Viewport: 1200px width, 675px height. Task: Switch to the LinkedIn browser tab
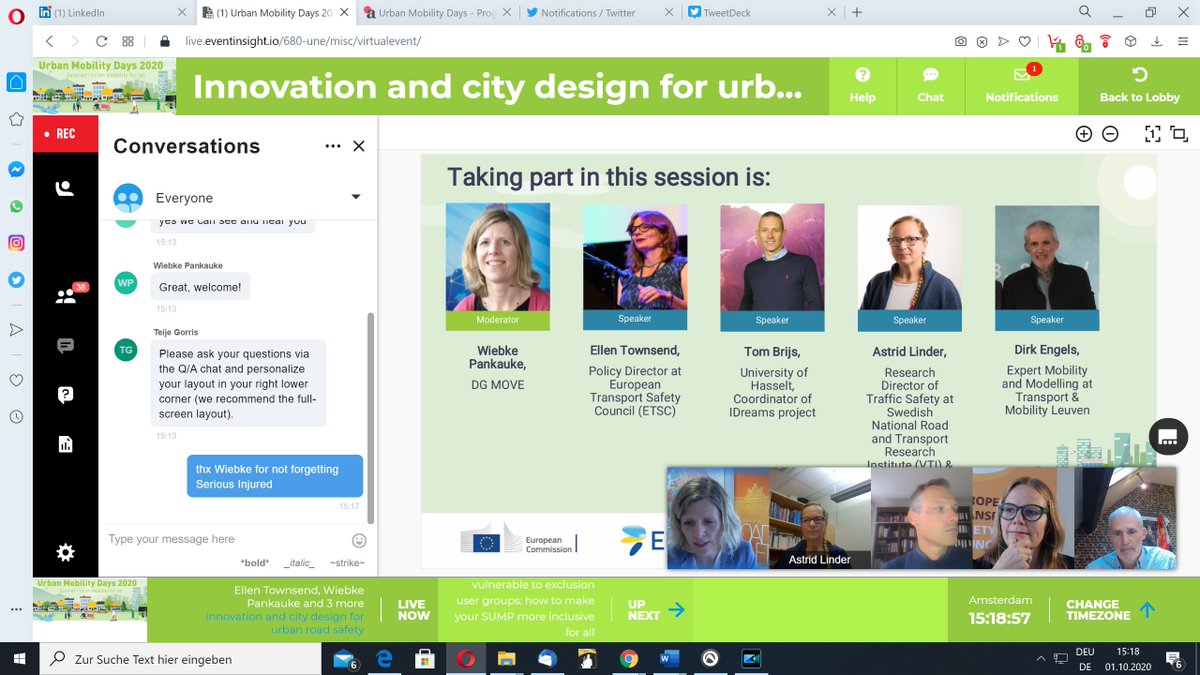(x=110, y=13)
